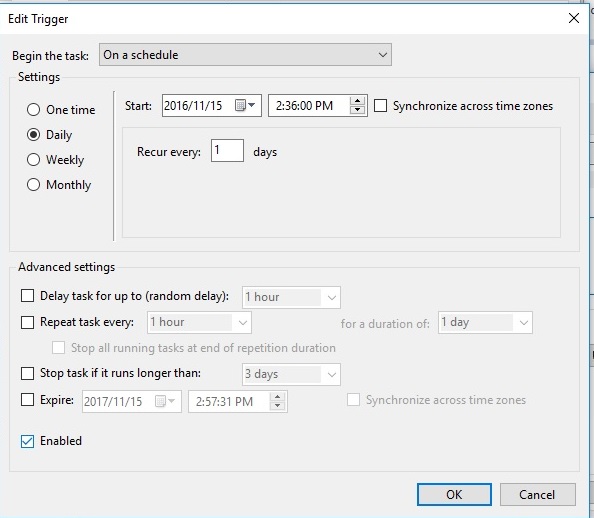Open the random delay 1 hour dropdown
Image resolution: width=594 pixels, height=518 pixels.
click(291, 297)
